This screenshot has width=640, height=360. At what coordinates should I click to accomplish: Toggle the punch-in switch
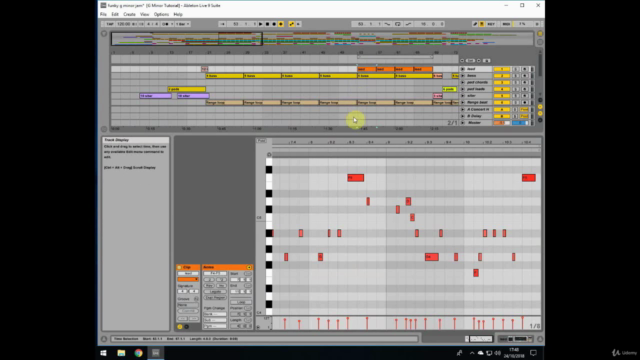tap(387, 24)
